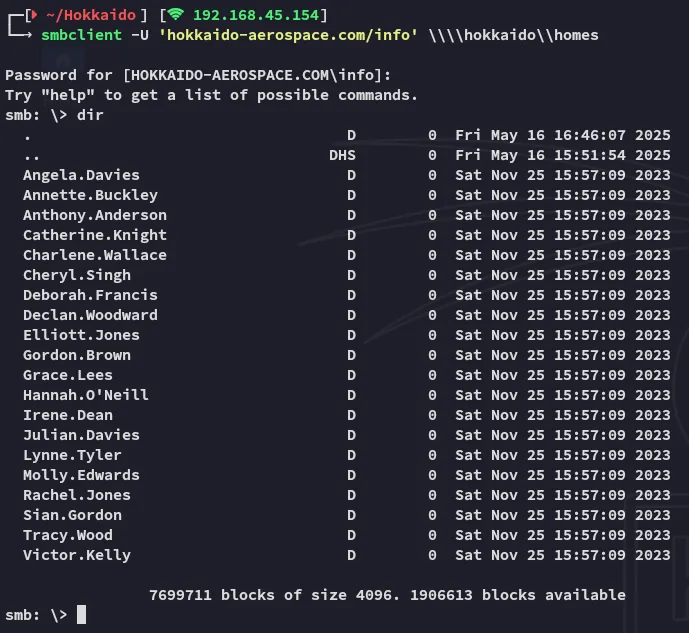Select Charlene.Wallace in the listing
Image resolution: width=689 pixels, height=633 pixels.
point(95,255)
